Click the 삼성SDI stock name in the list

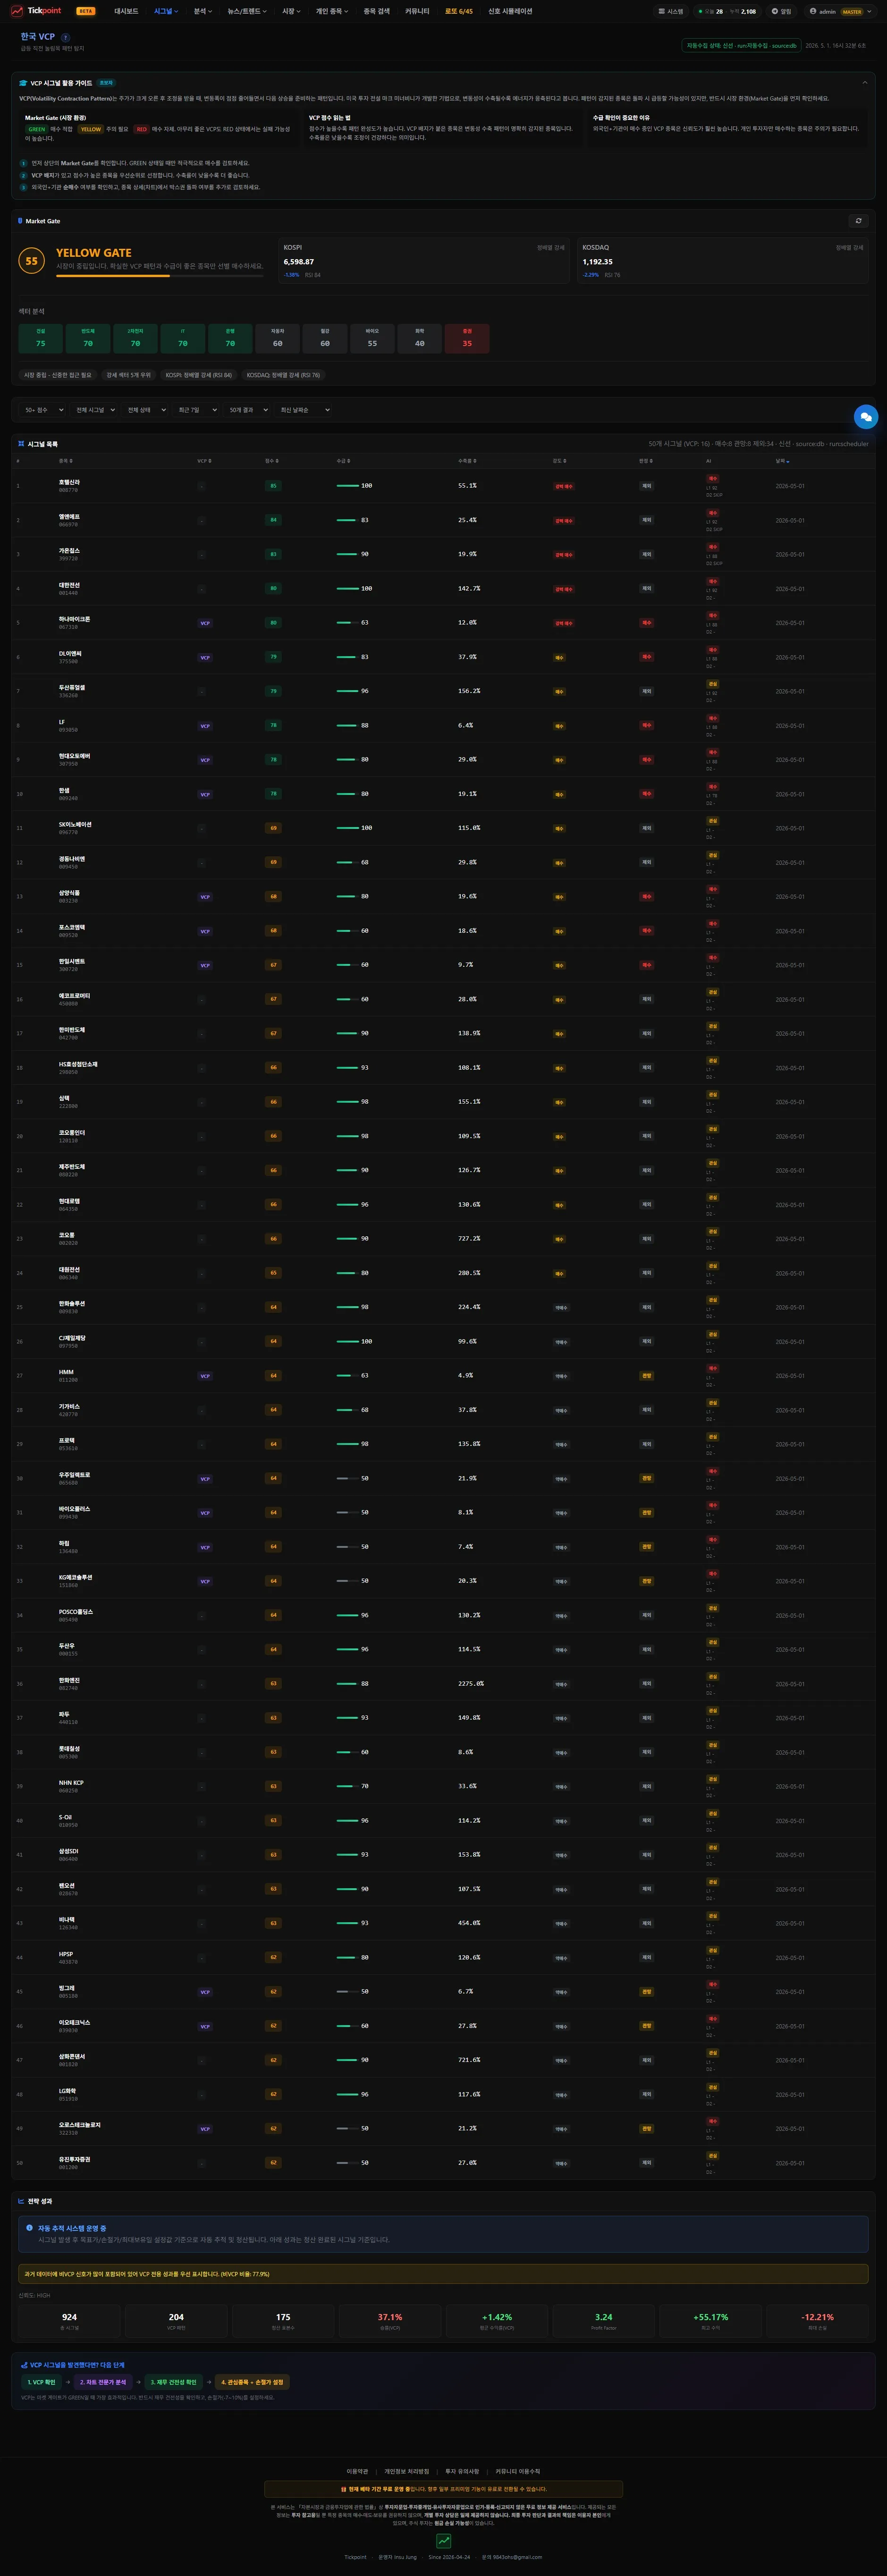coord(68,1851)
